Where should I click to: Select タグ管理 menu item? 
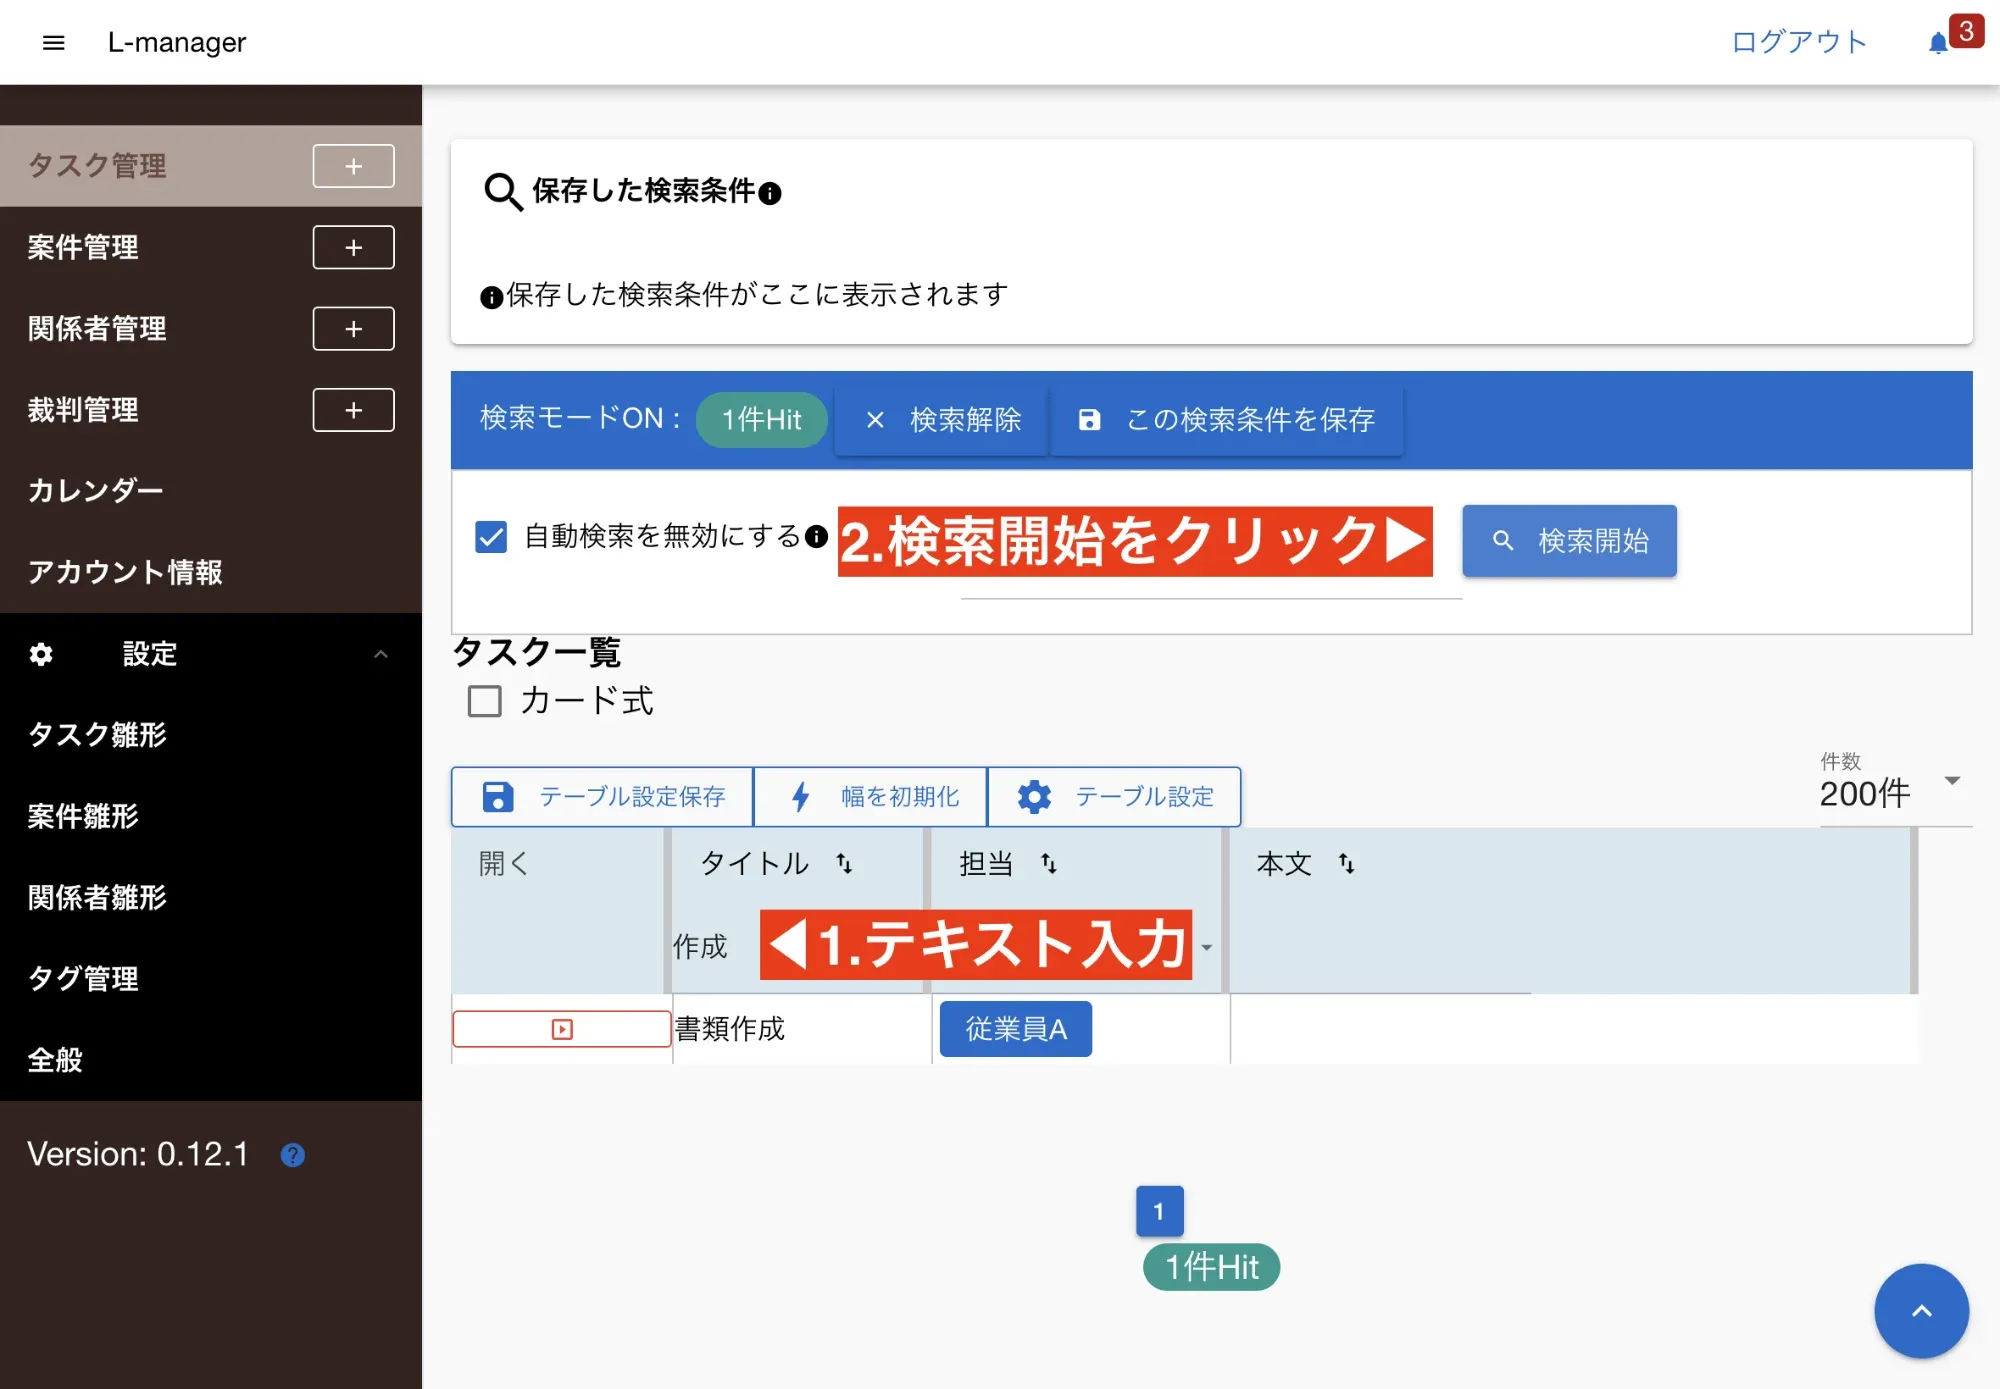coord(83,978)
